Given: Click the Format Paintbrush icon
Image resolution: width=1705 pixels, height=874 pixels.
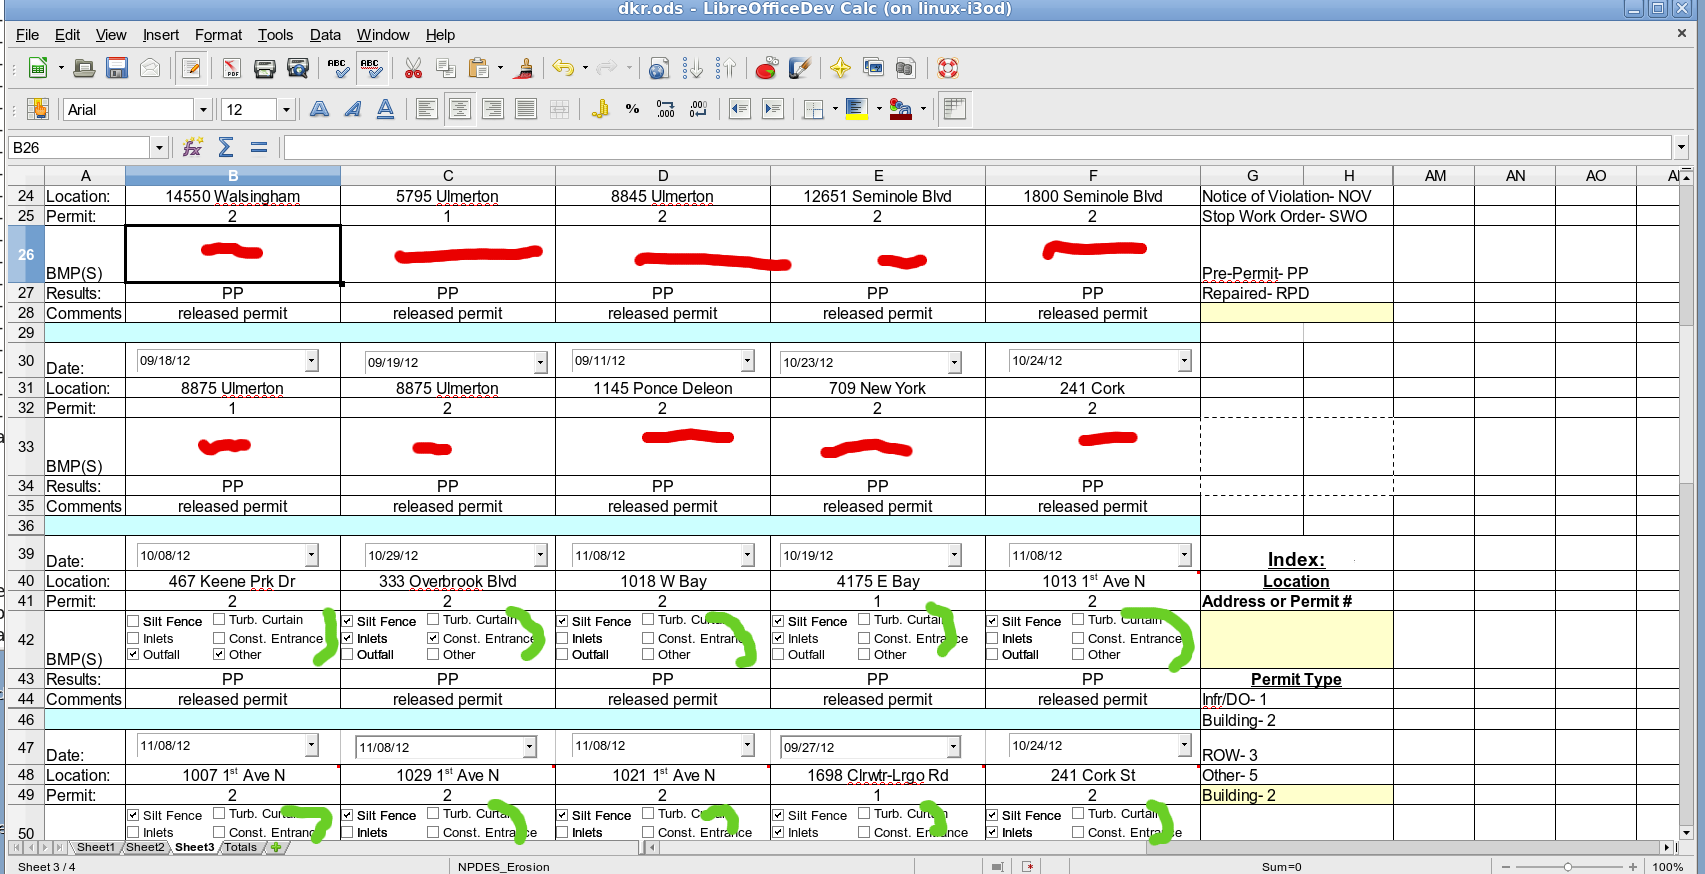Looking at the screenshot, I should pyautogui.click(x=524, y=68).
